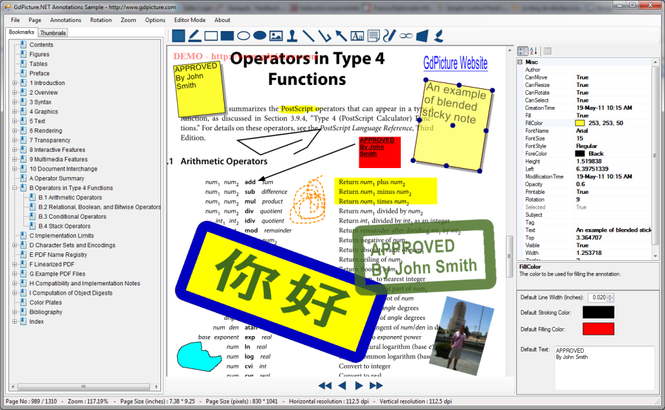
Task: Collapse the Misc property category
Action: pyautogui.click(x=520, y=62)
